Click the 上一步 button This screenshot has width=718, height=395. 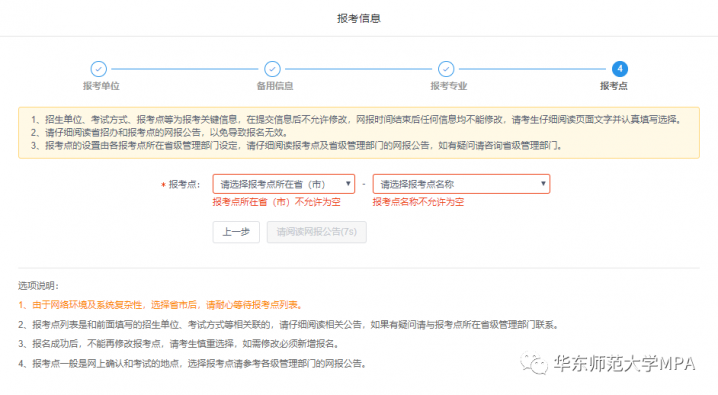[236, 232]
